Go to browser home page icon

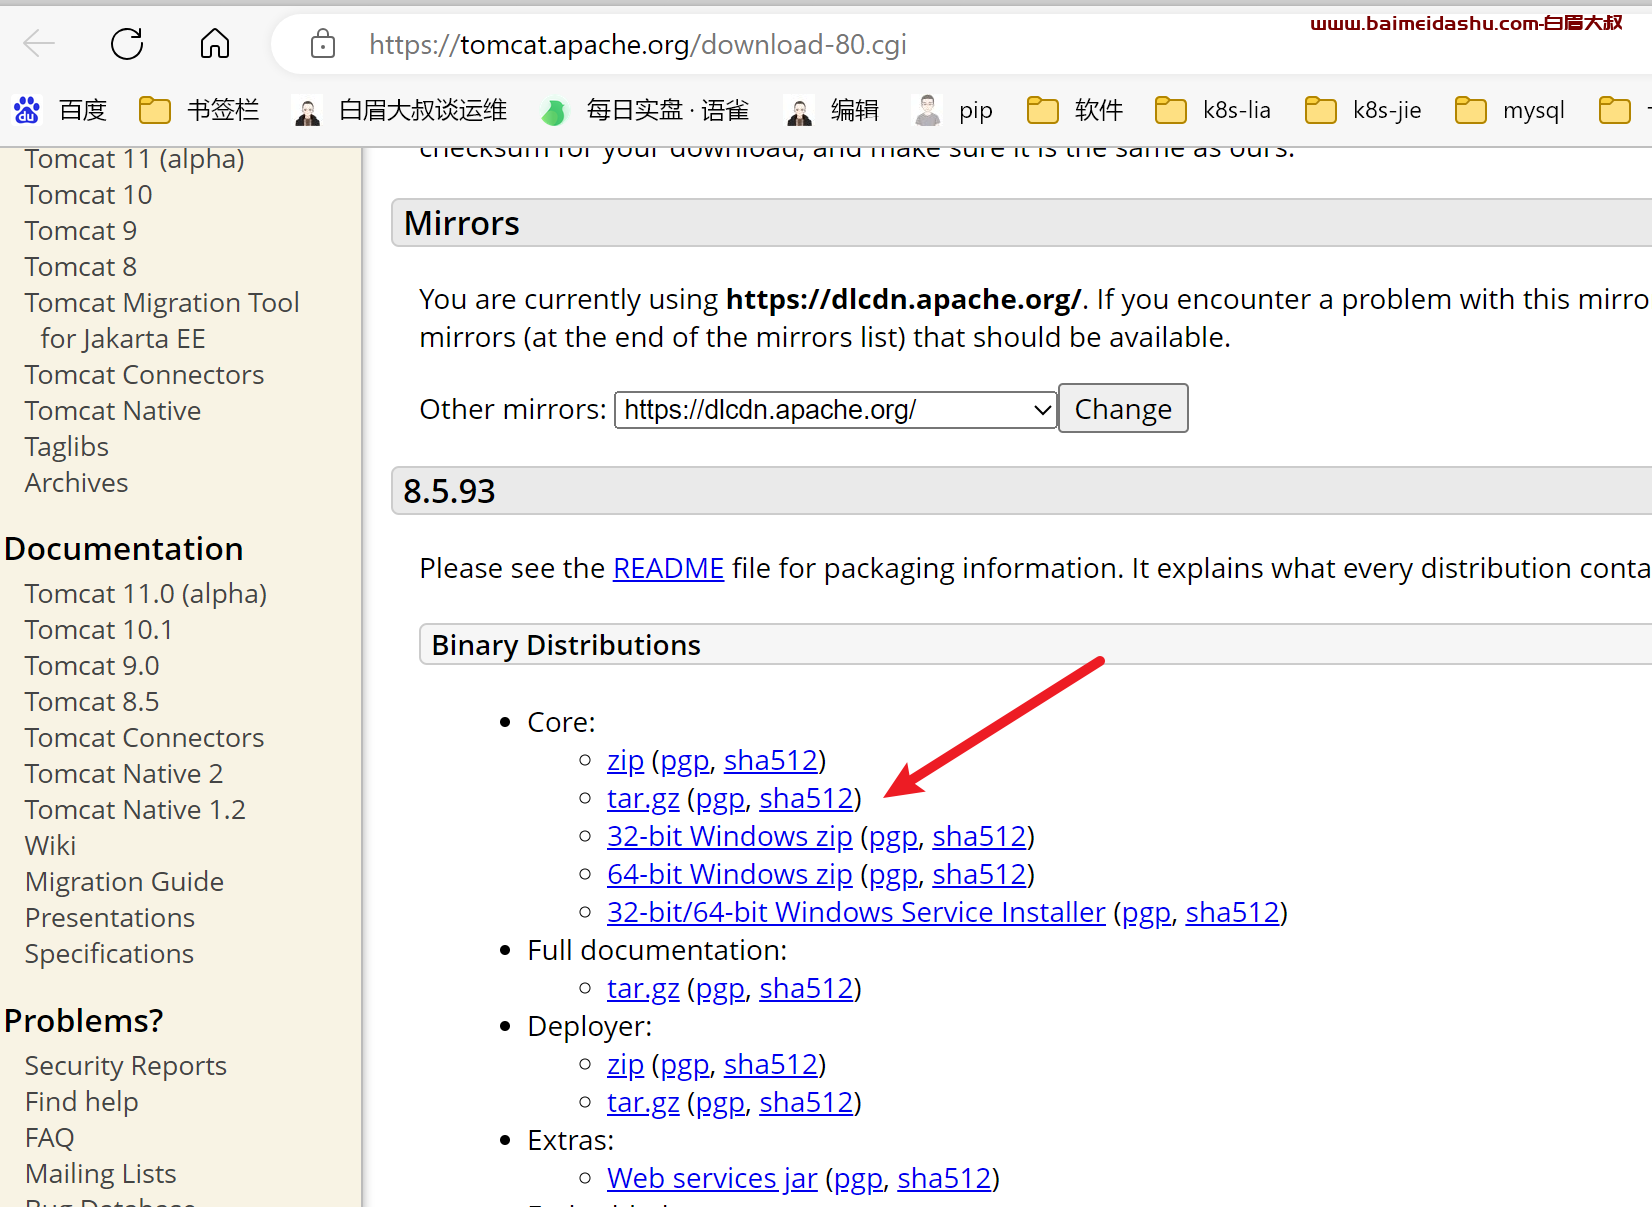pyautogui.click(x=215, y=44)
